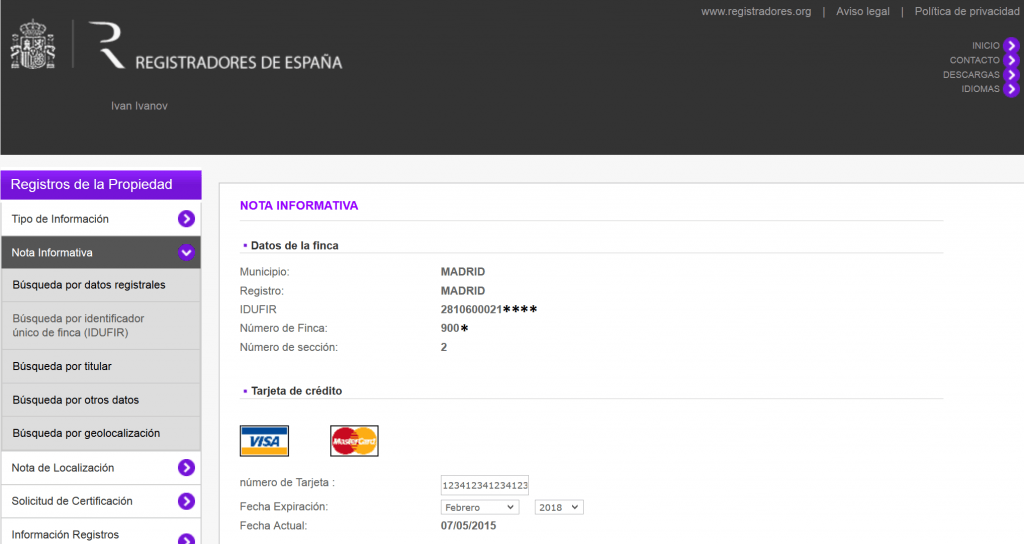
Task: Click the arrow icon beside DESCARGAS
Action: (x=1011, y=74)
